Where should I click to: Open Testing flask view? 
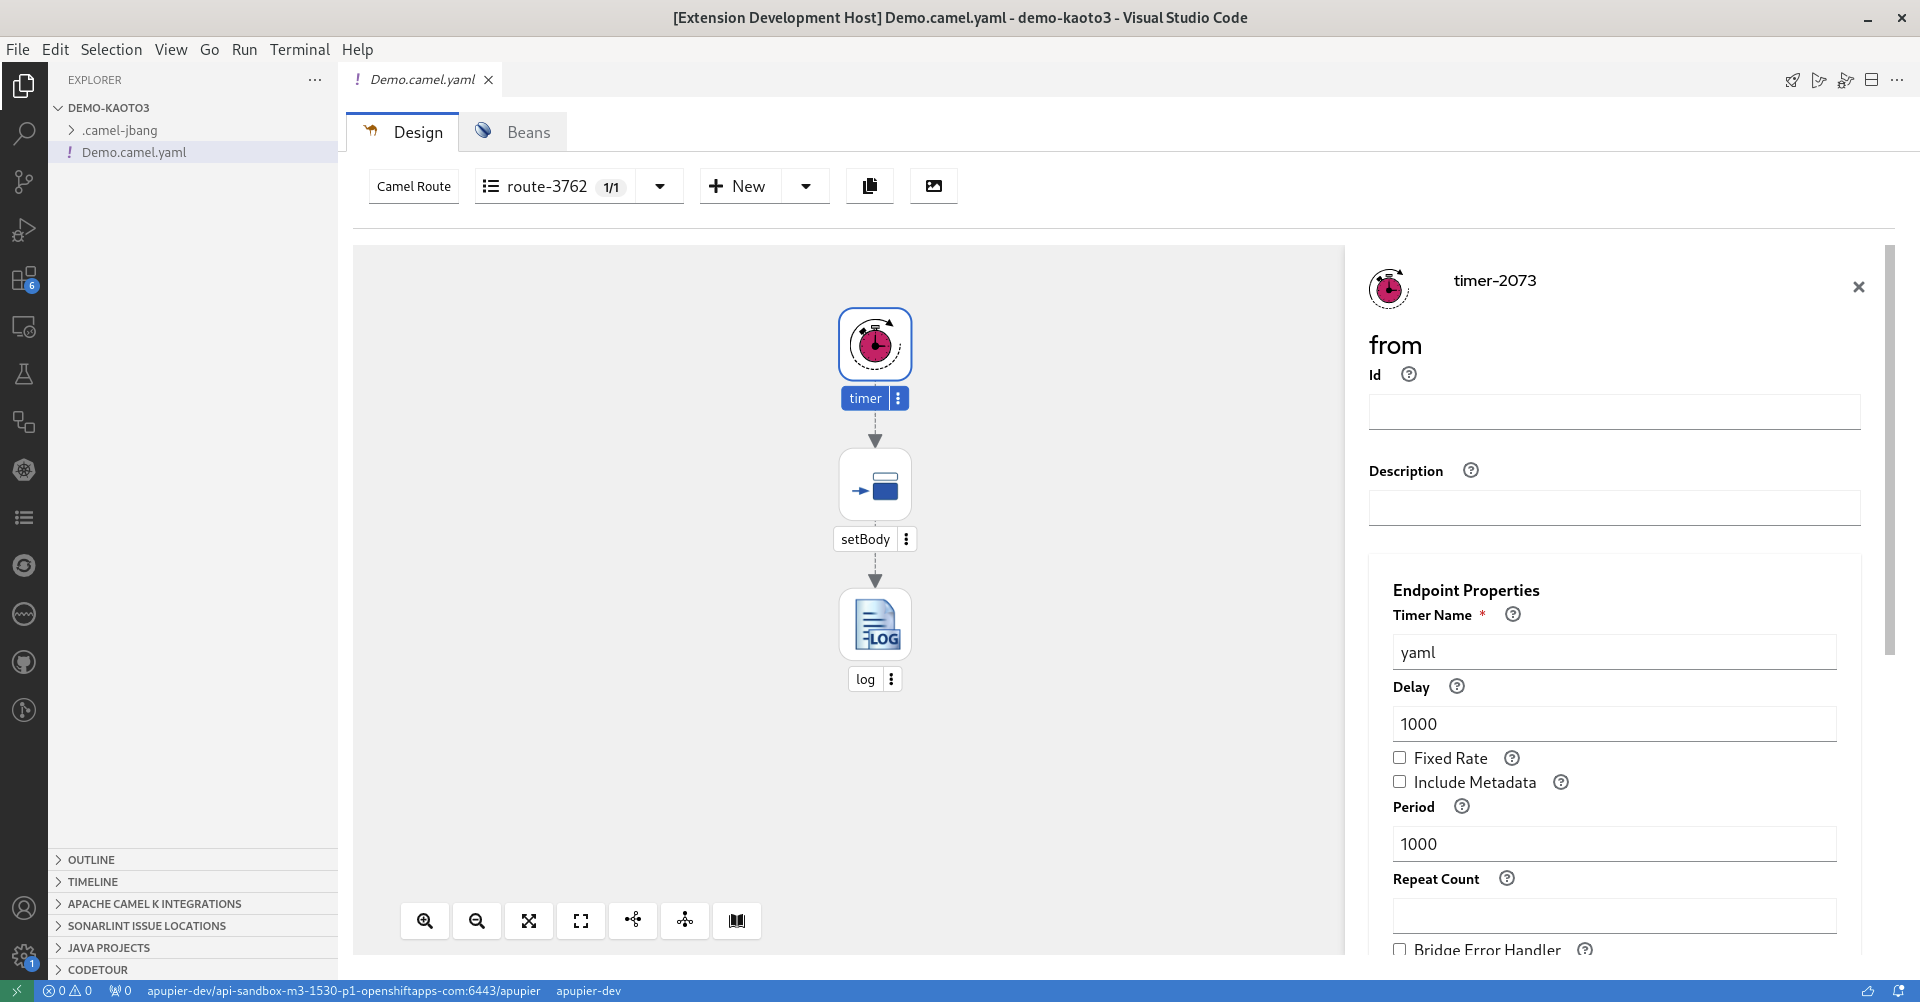pyautogui.click(x=24, y=374)
